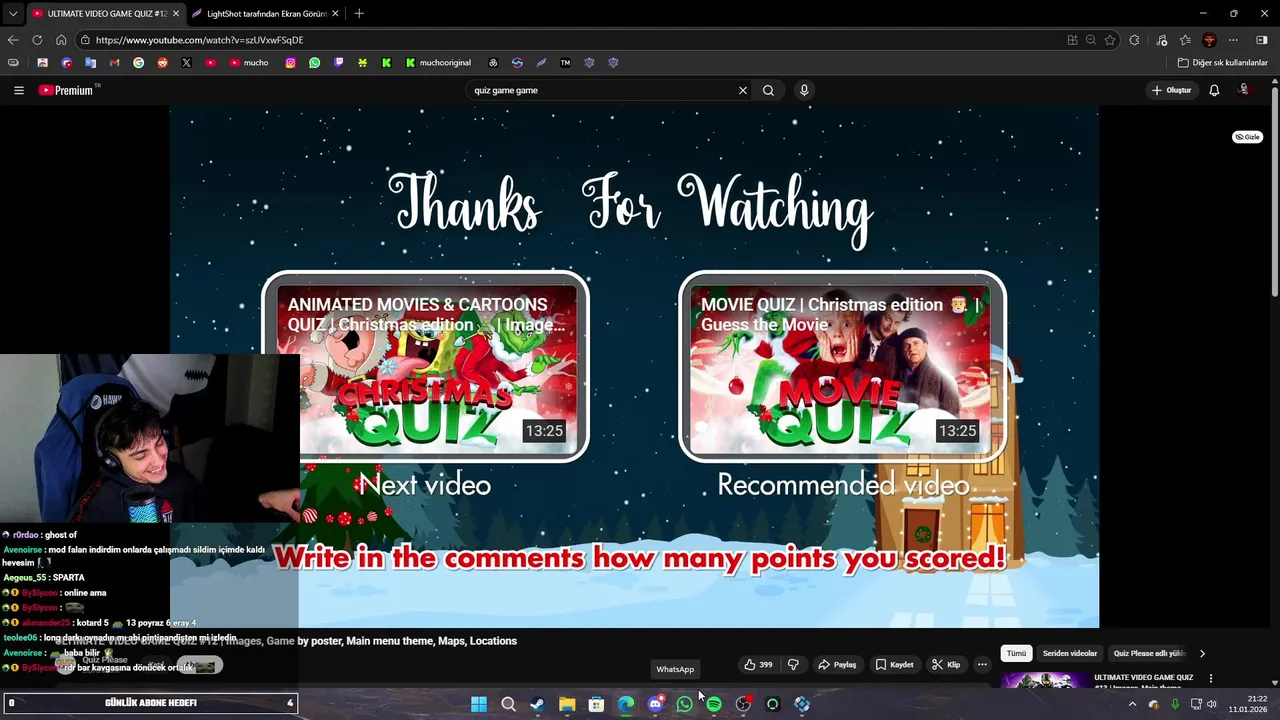Screen dimensions: 1280x720
Task: Open Instagram bookmark
Action: point(290,63)
